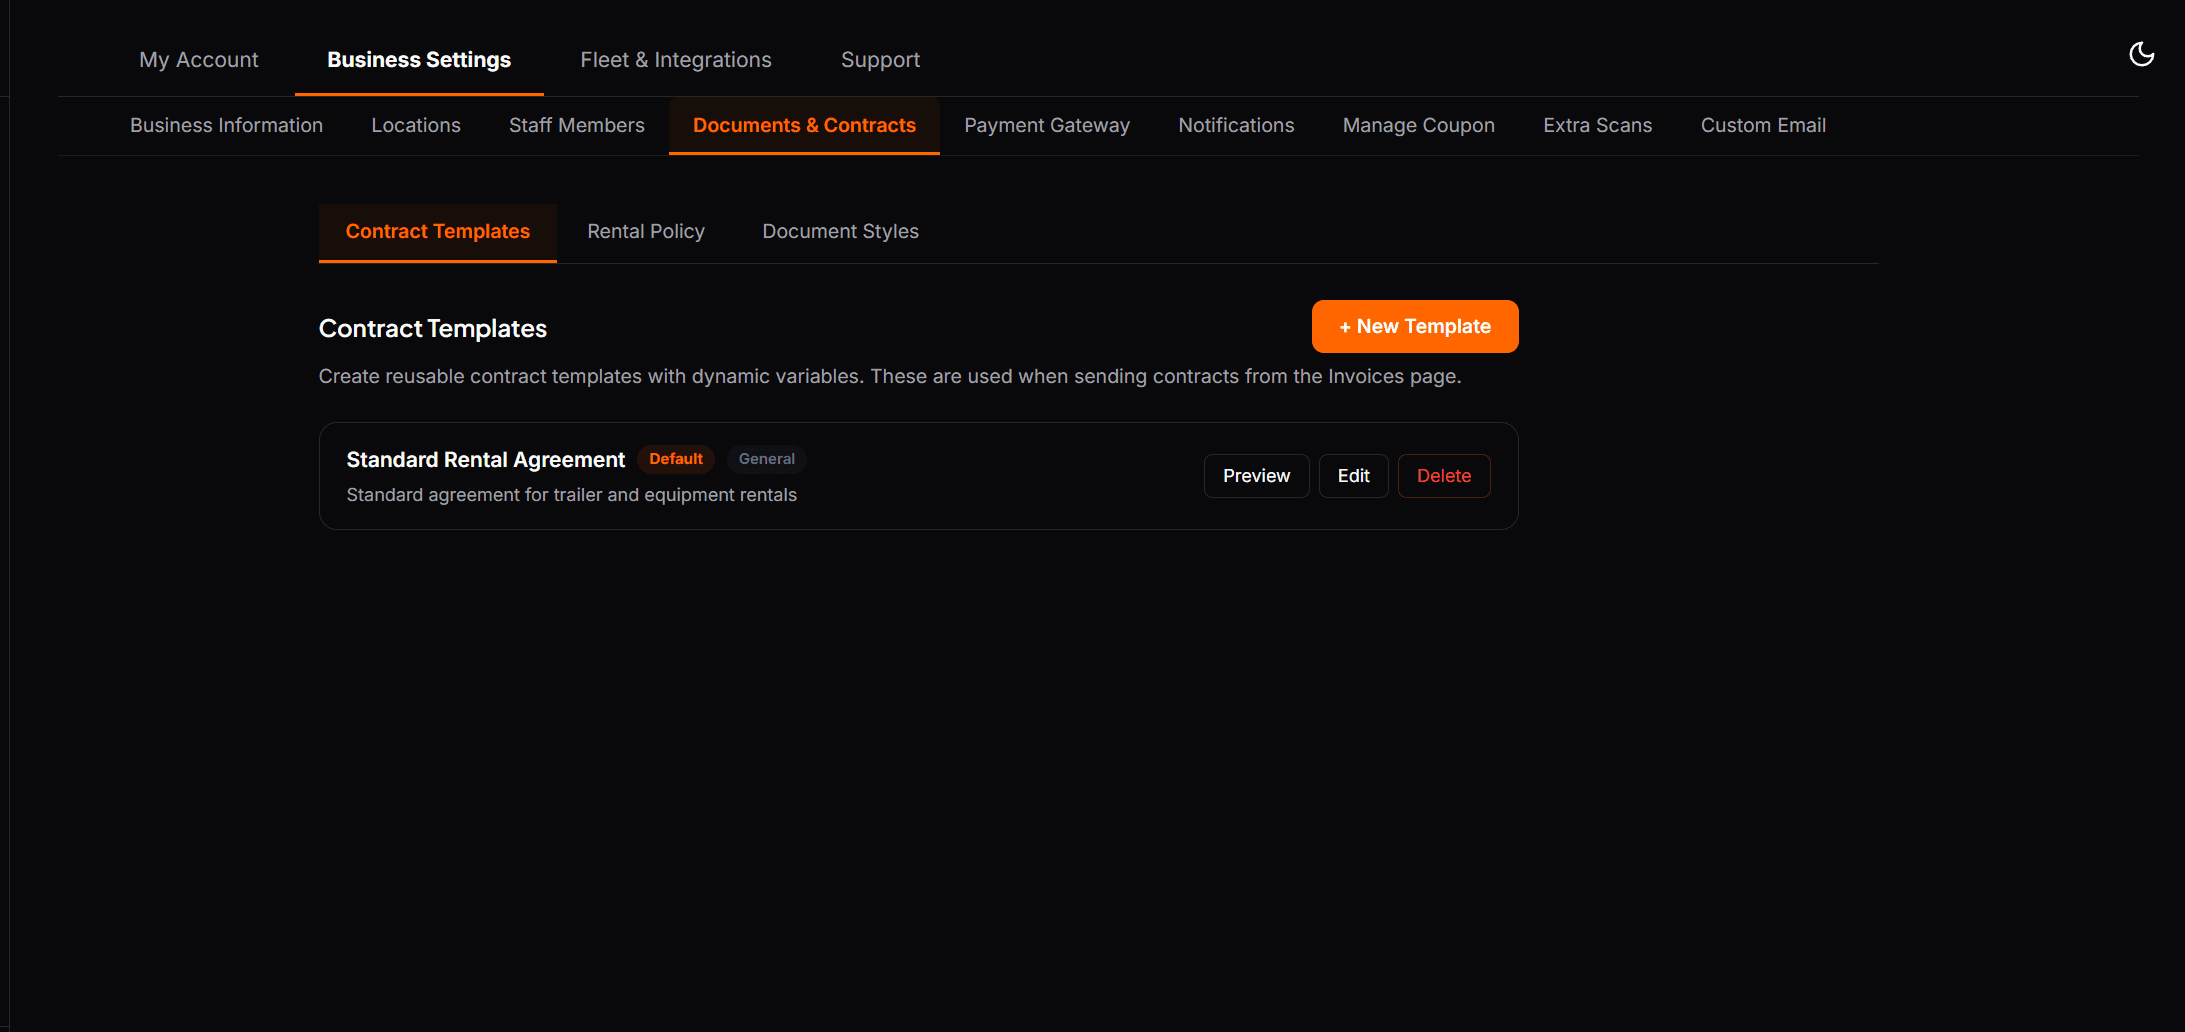The height and width of the screenshot is (1032, 2185).
Task: Switch to the Fleet & Integrations menu
Action: coord(676,59)
